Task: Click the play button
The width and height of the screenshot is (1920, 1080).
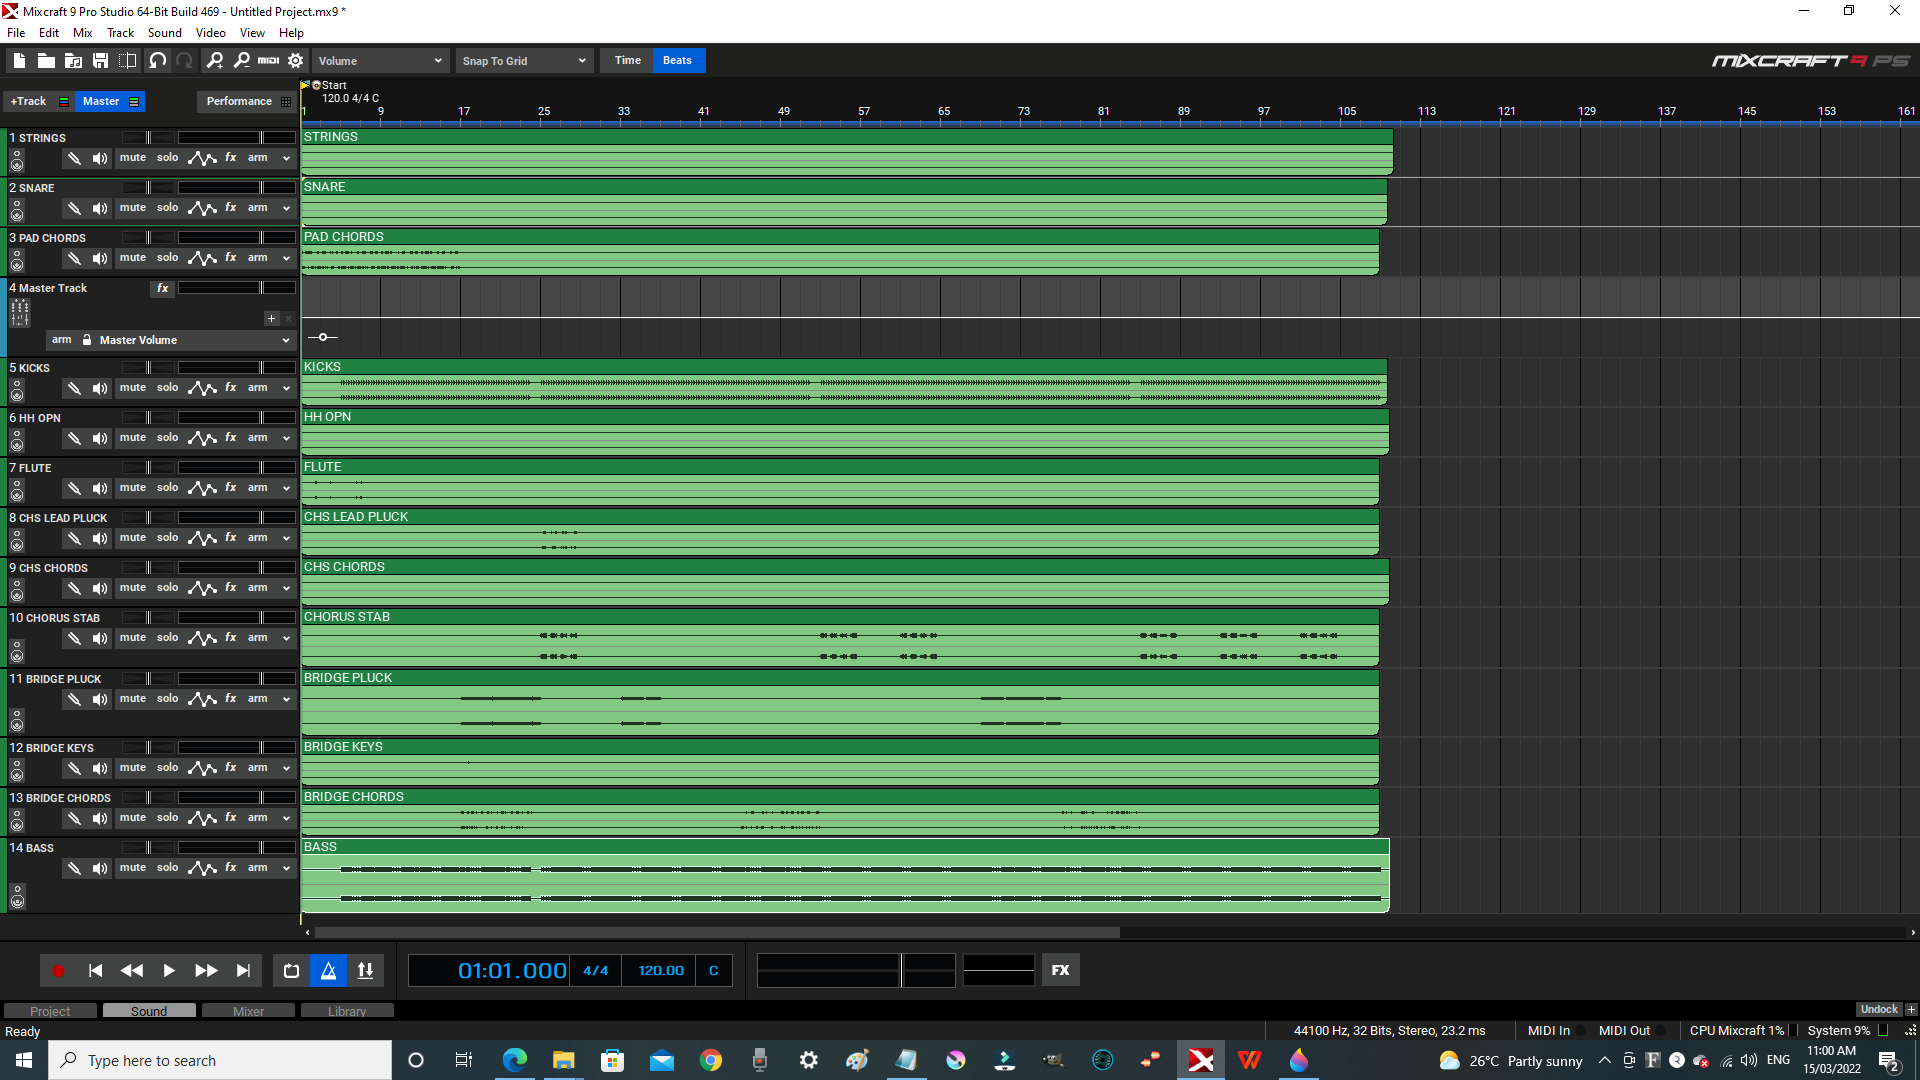Action: (169, 971)
